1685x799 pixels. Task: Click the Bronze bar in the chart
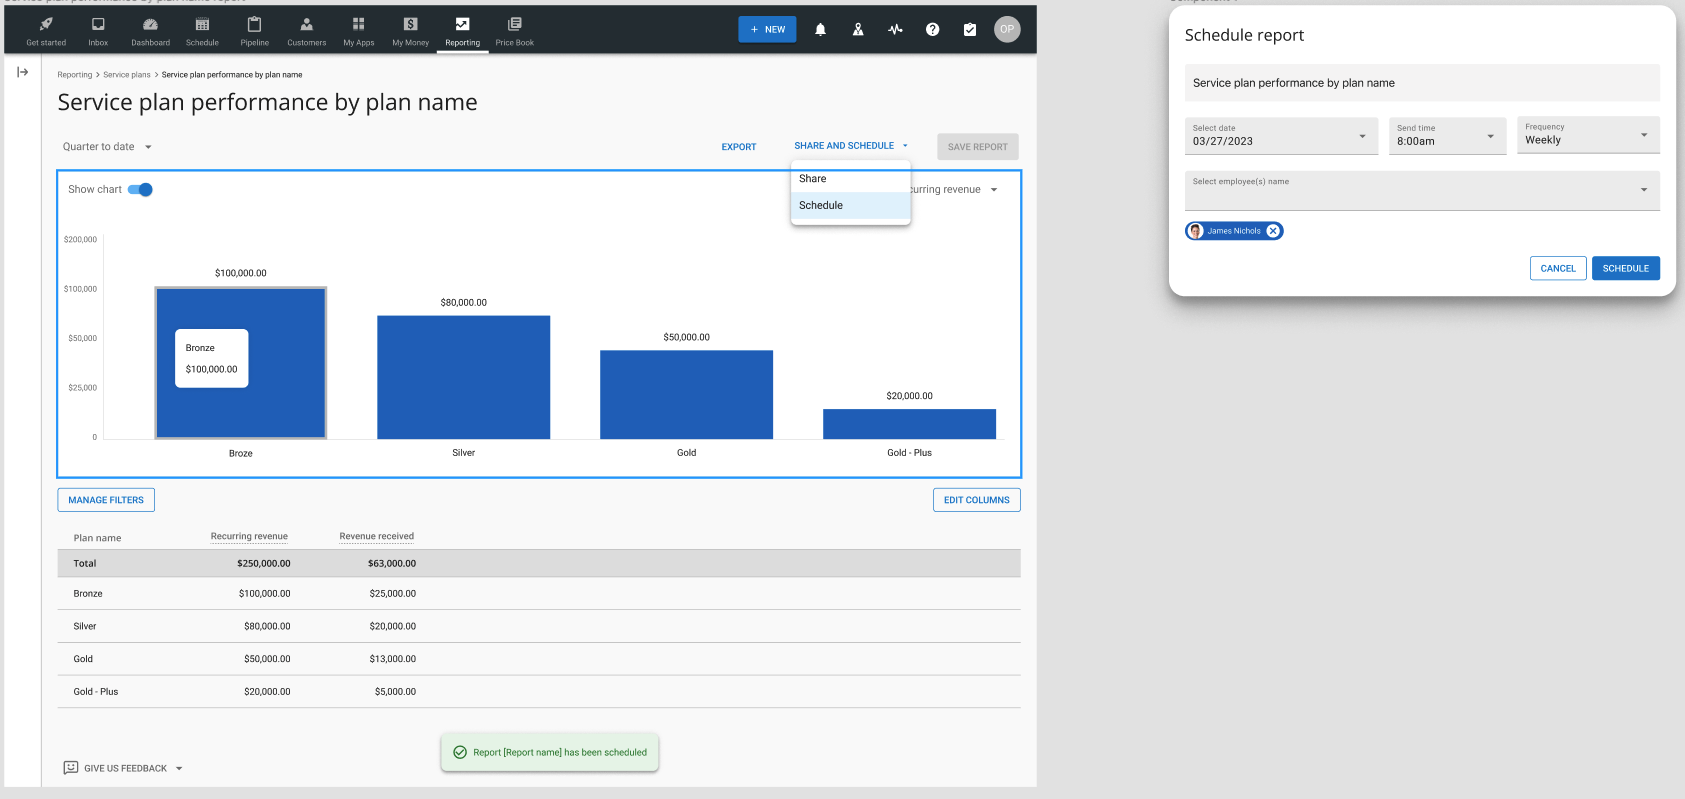(290, 400)
